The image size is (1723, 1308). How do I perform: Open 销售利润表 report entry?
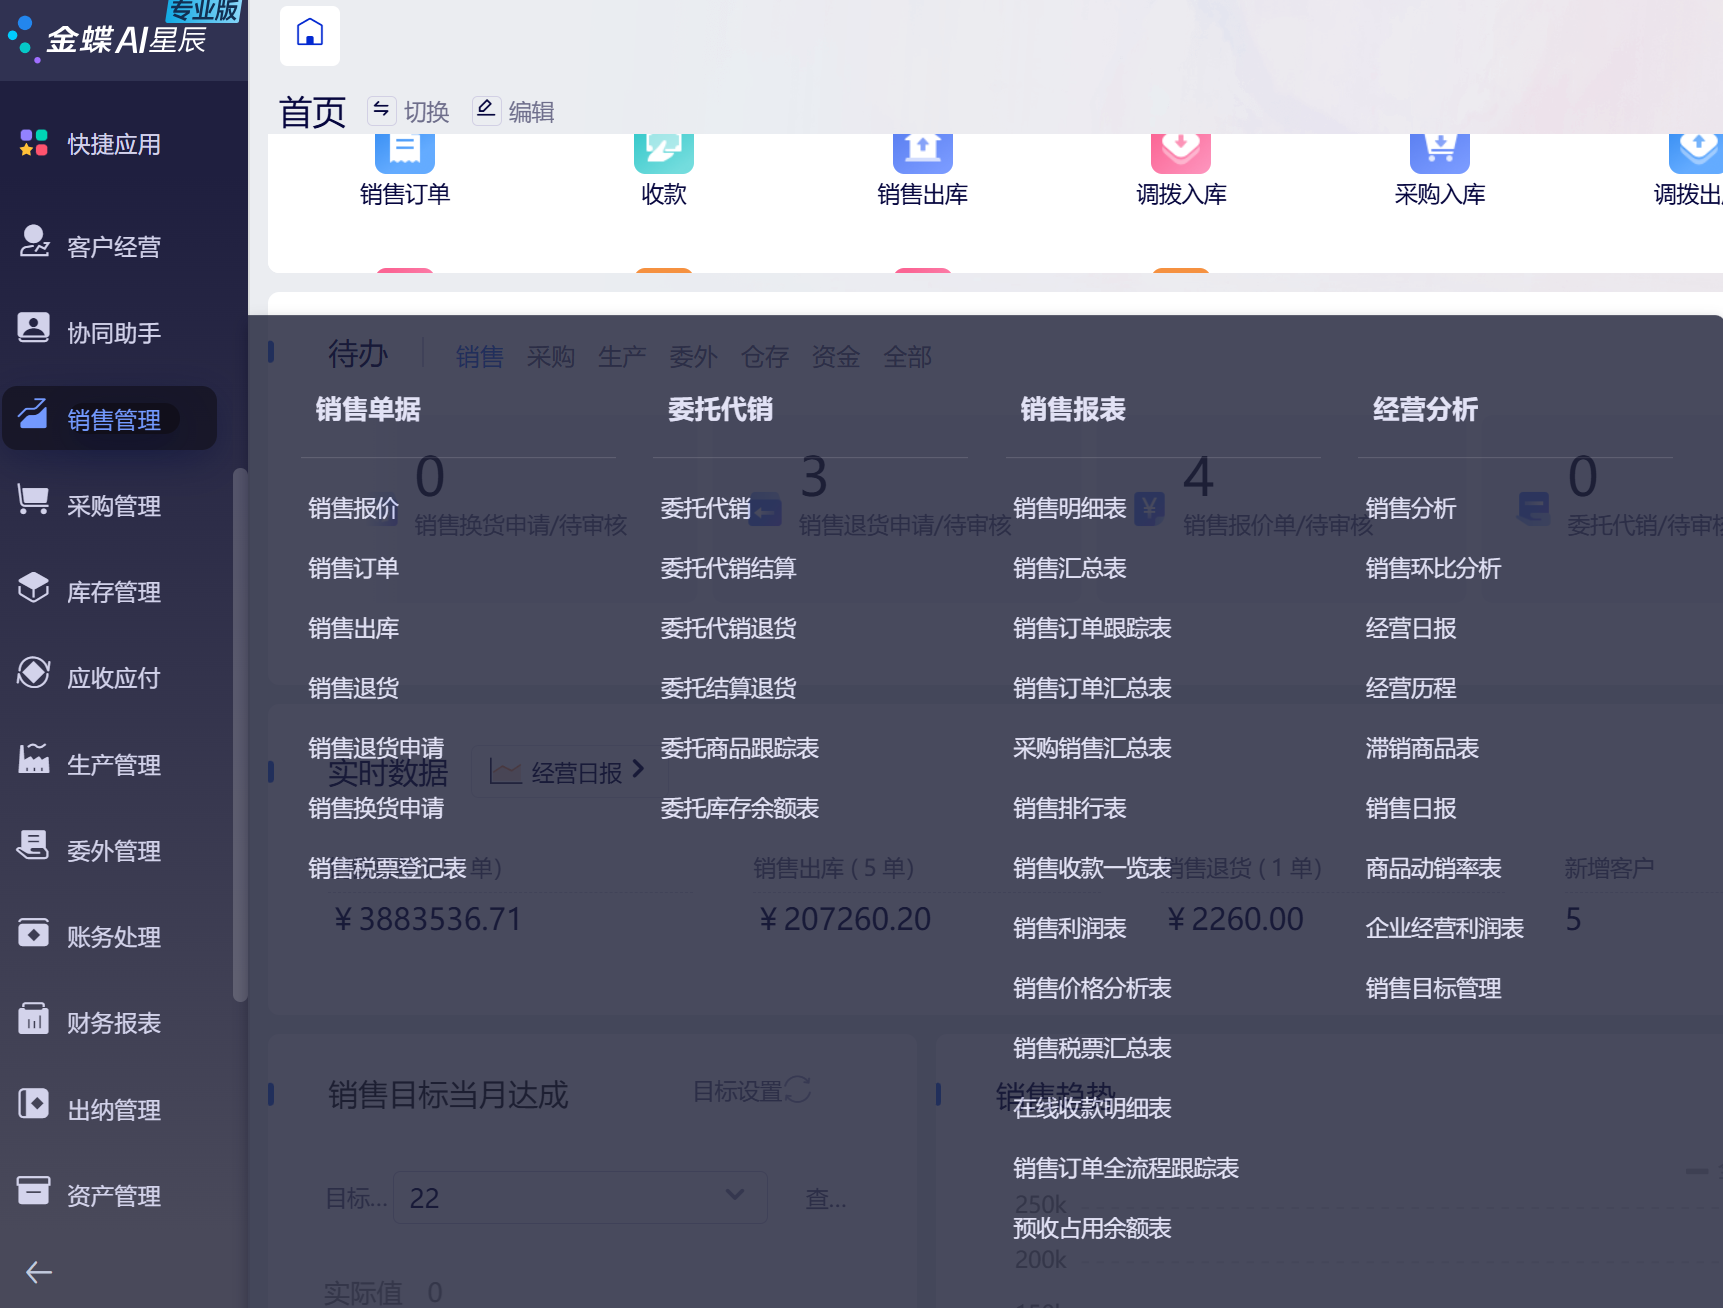[x=1070, y=929]
